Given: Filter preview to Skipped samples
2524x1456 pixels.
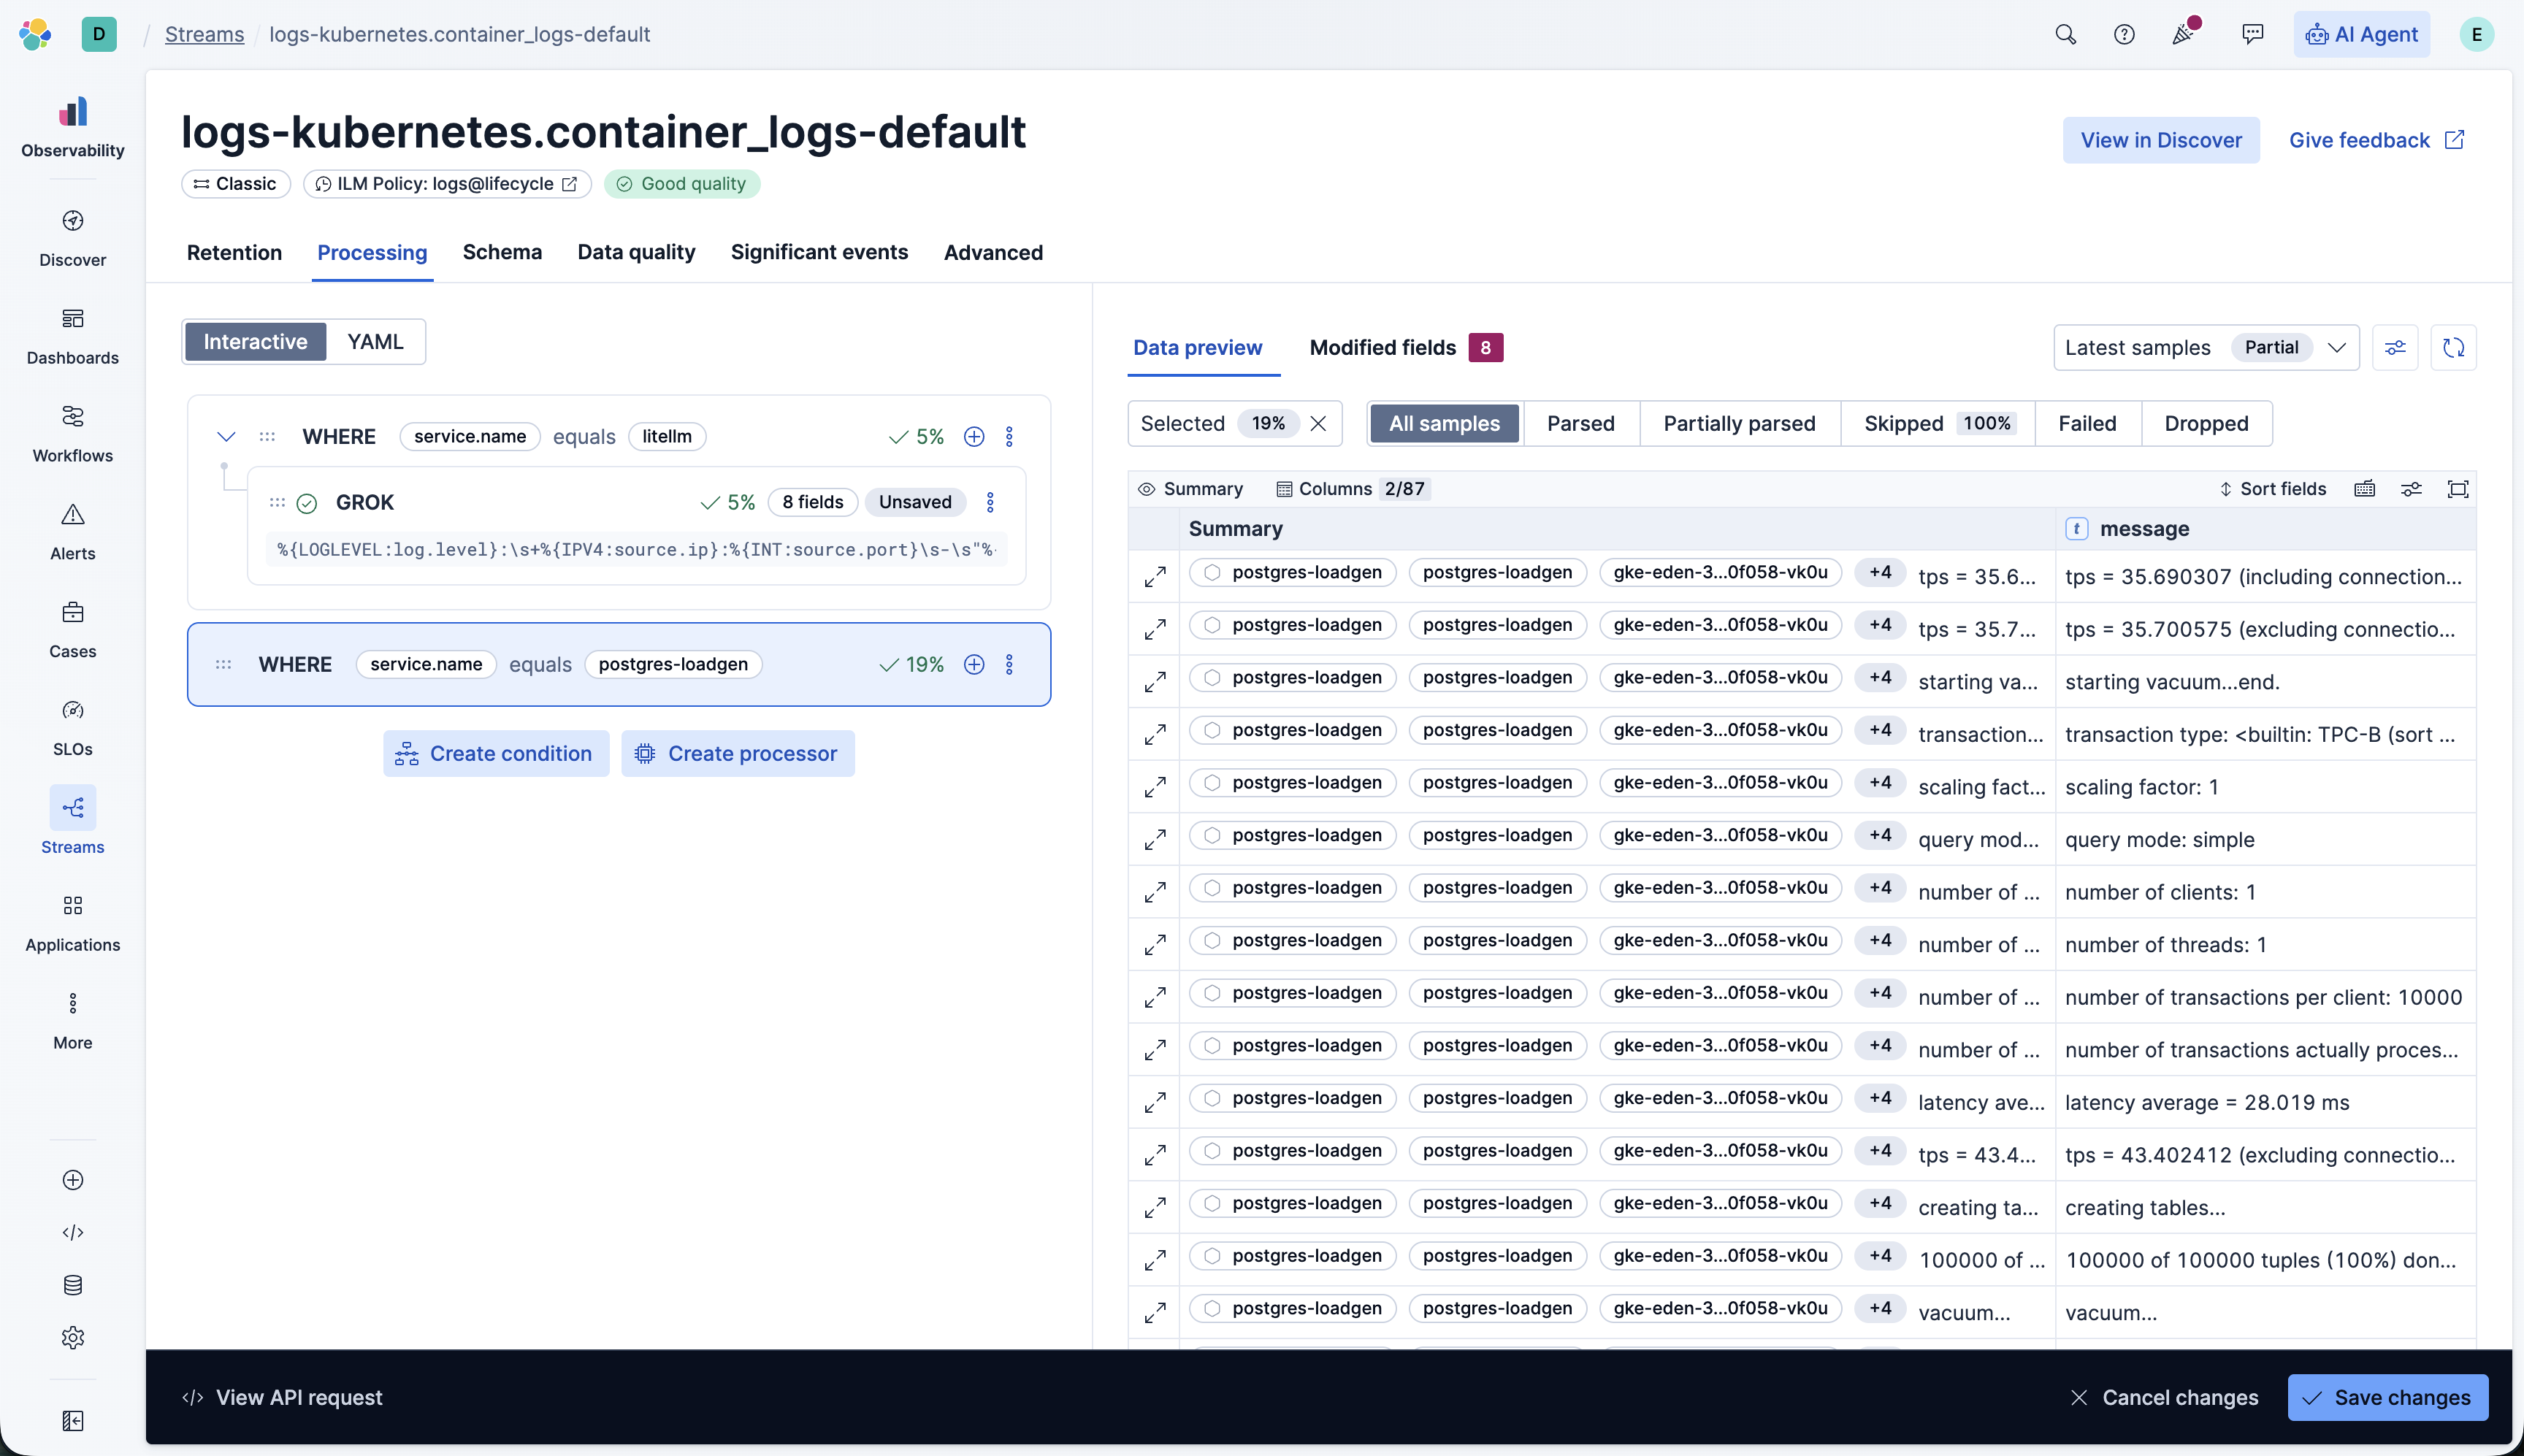Looking at the screenshot, I should 1937,424.
